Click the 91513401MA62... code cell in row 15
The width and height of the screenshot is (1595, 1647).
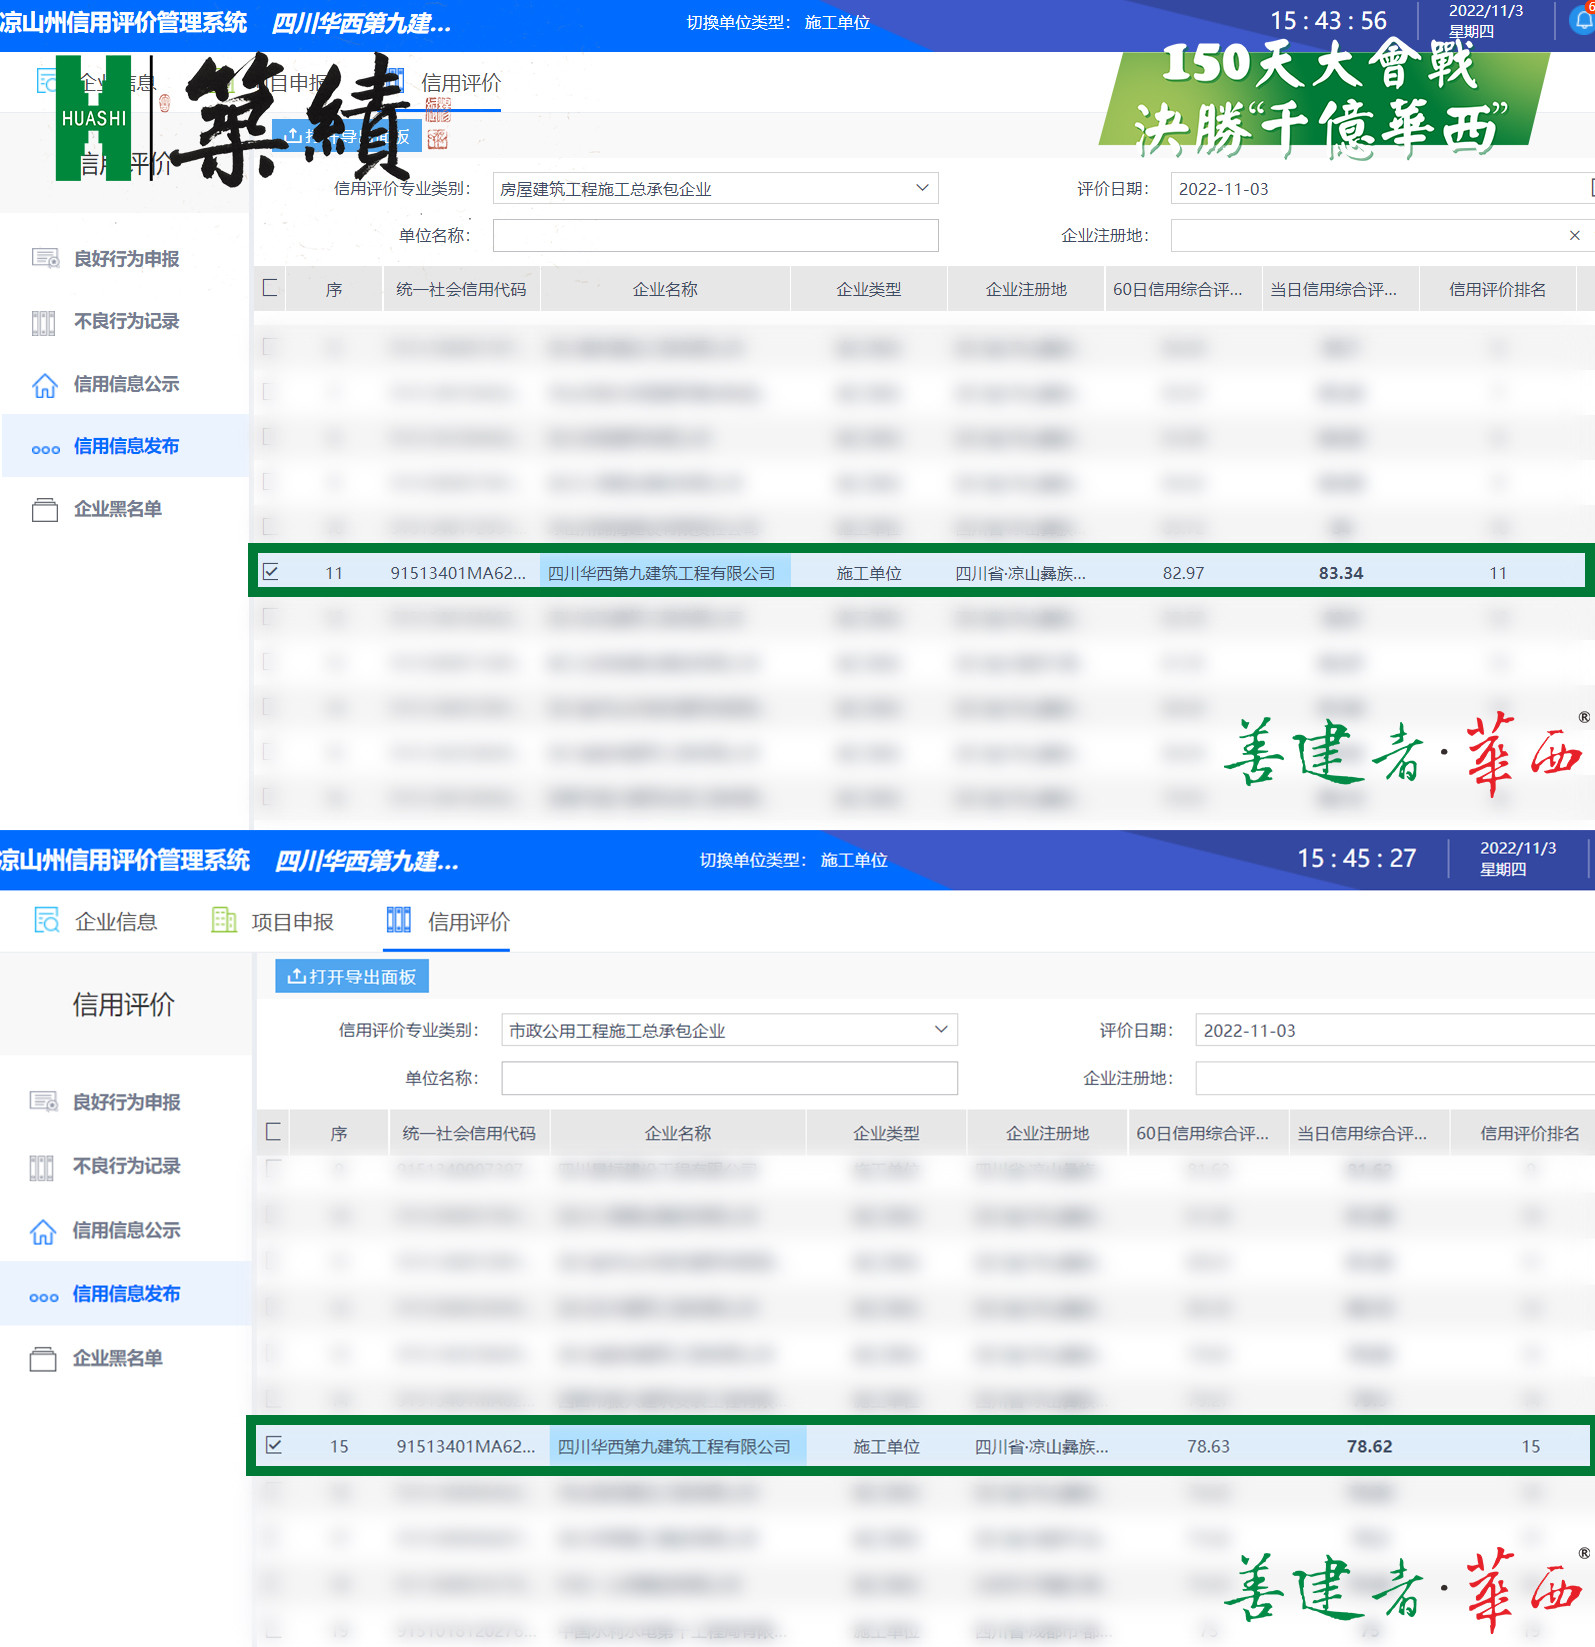pos(466,1447)
